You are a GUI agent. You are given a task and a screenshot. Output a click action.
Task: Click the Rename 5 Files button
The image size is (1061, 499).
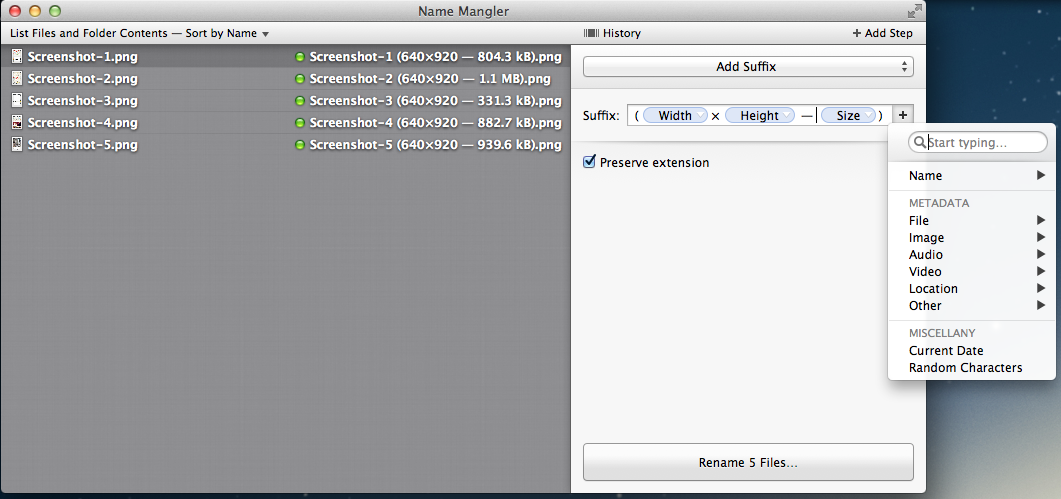pyautogui.click(x=748, y=462)
